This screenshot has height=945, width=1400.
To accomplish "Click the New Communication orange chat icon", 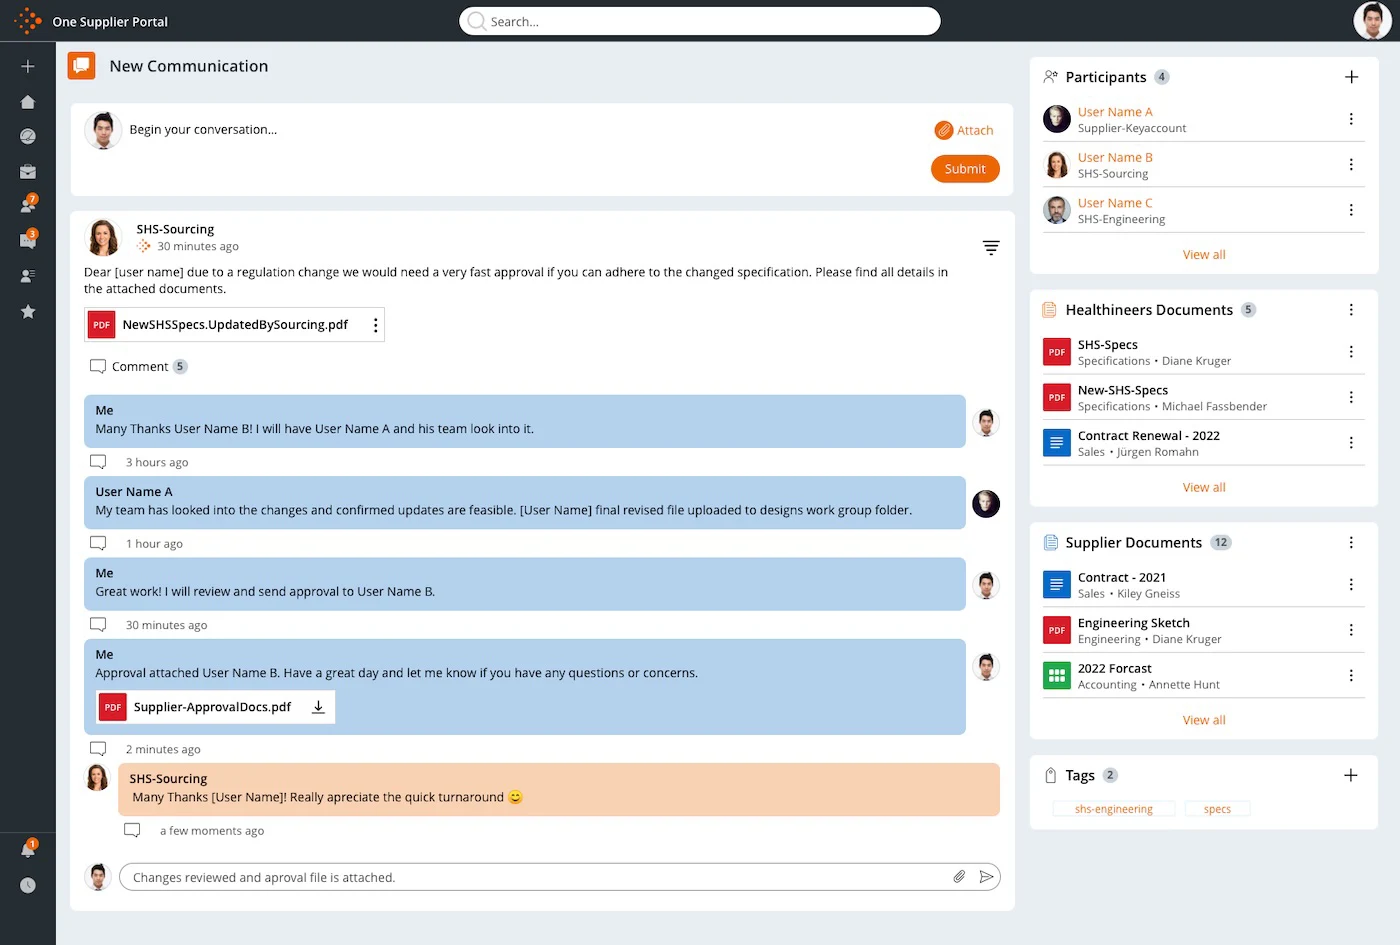I will [81, 65].
